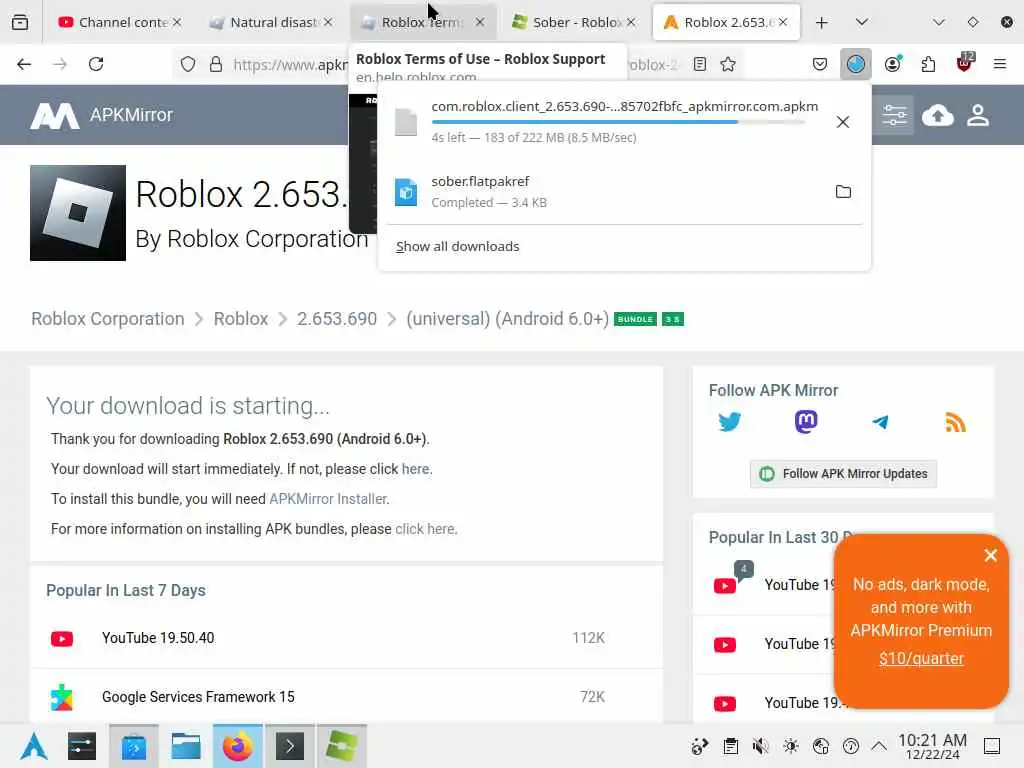Go back with the browser back arrow
The width and height of the screenshot is (1024, 768).
click(x=24, y=64)
